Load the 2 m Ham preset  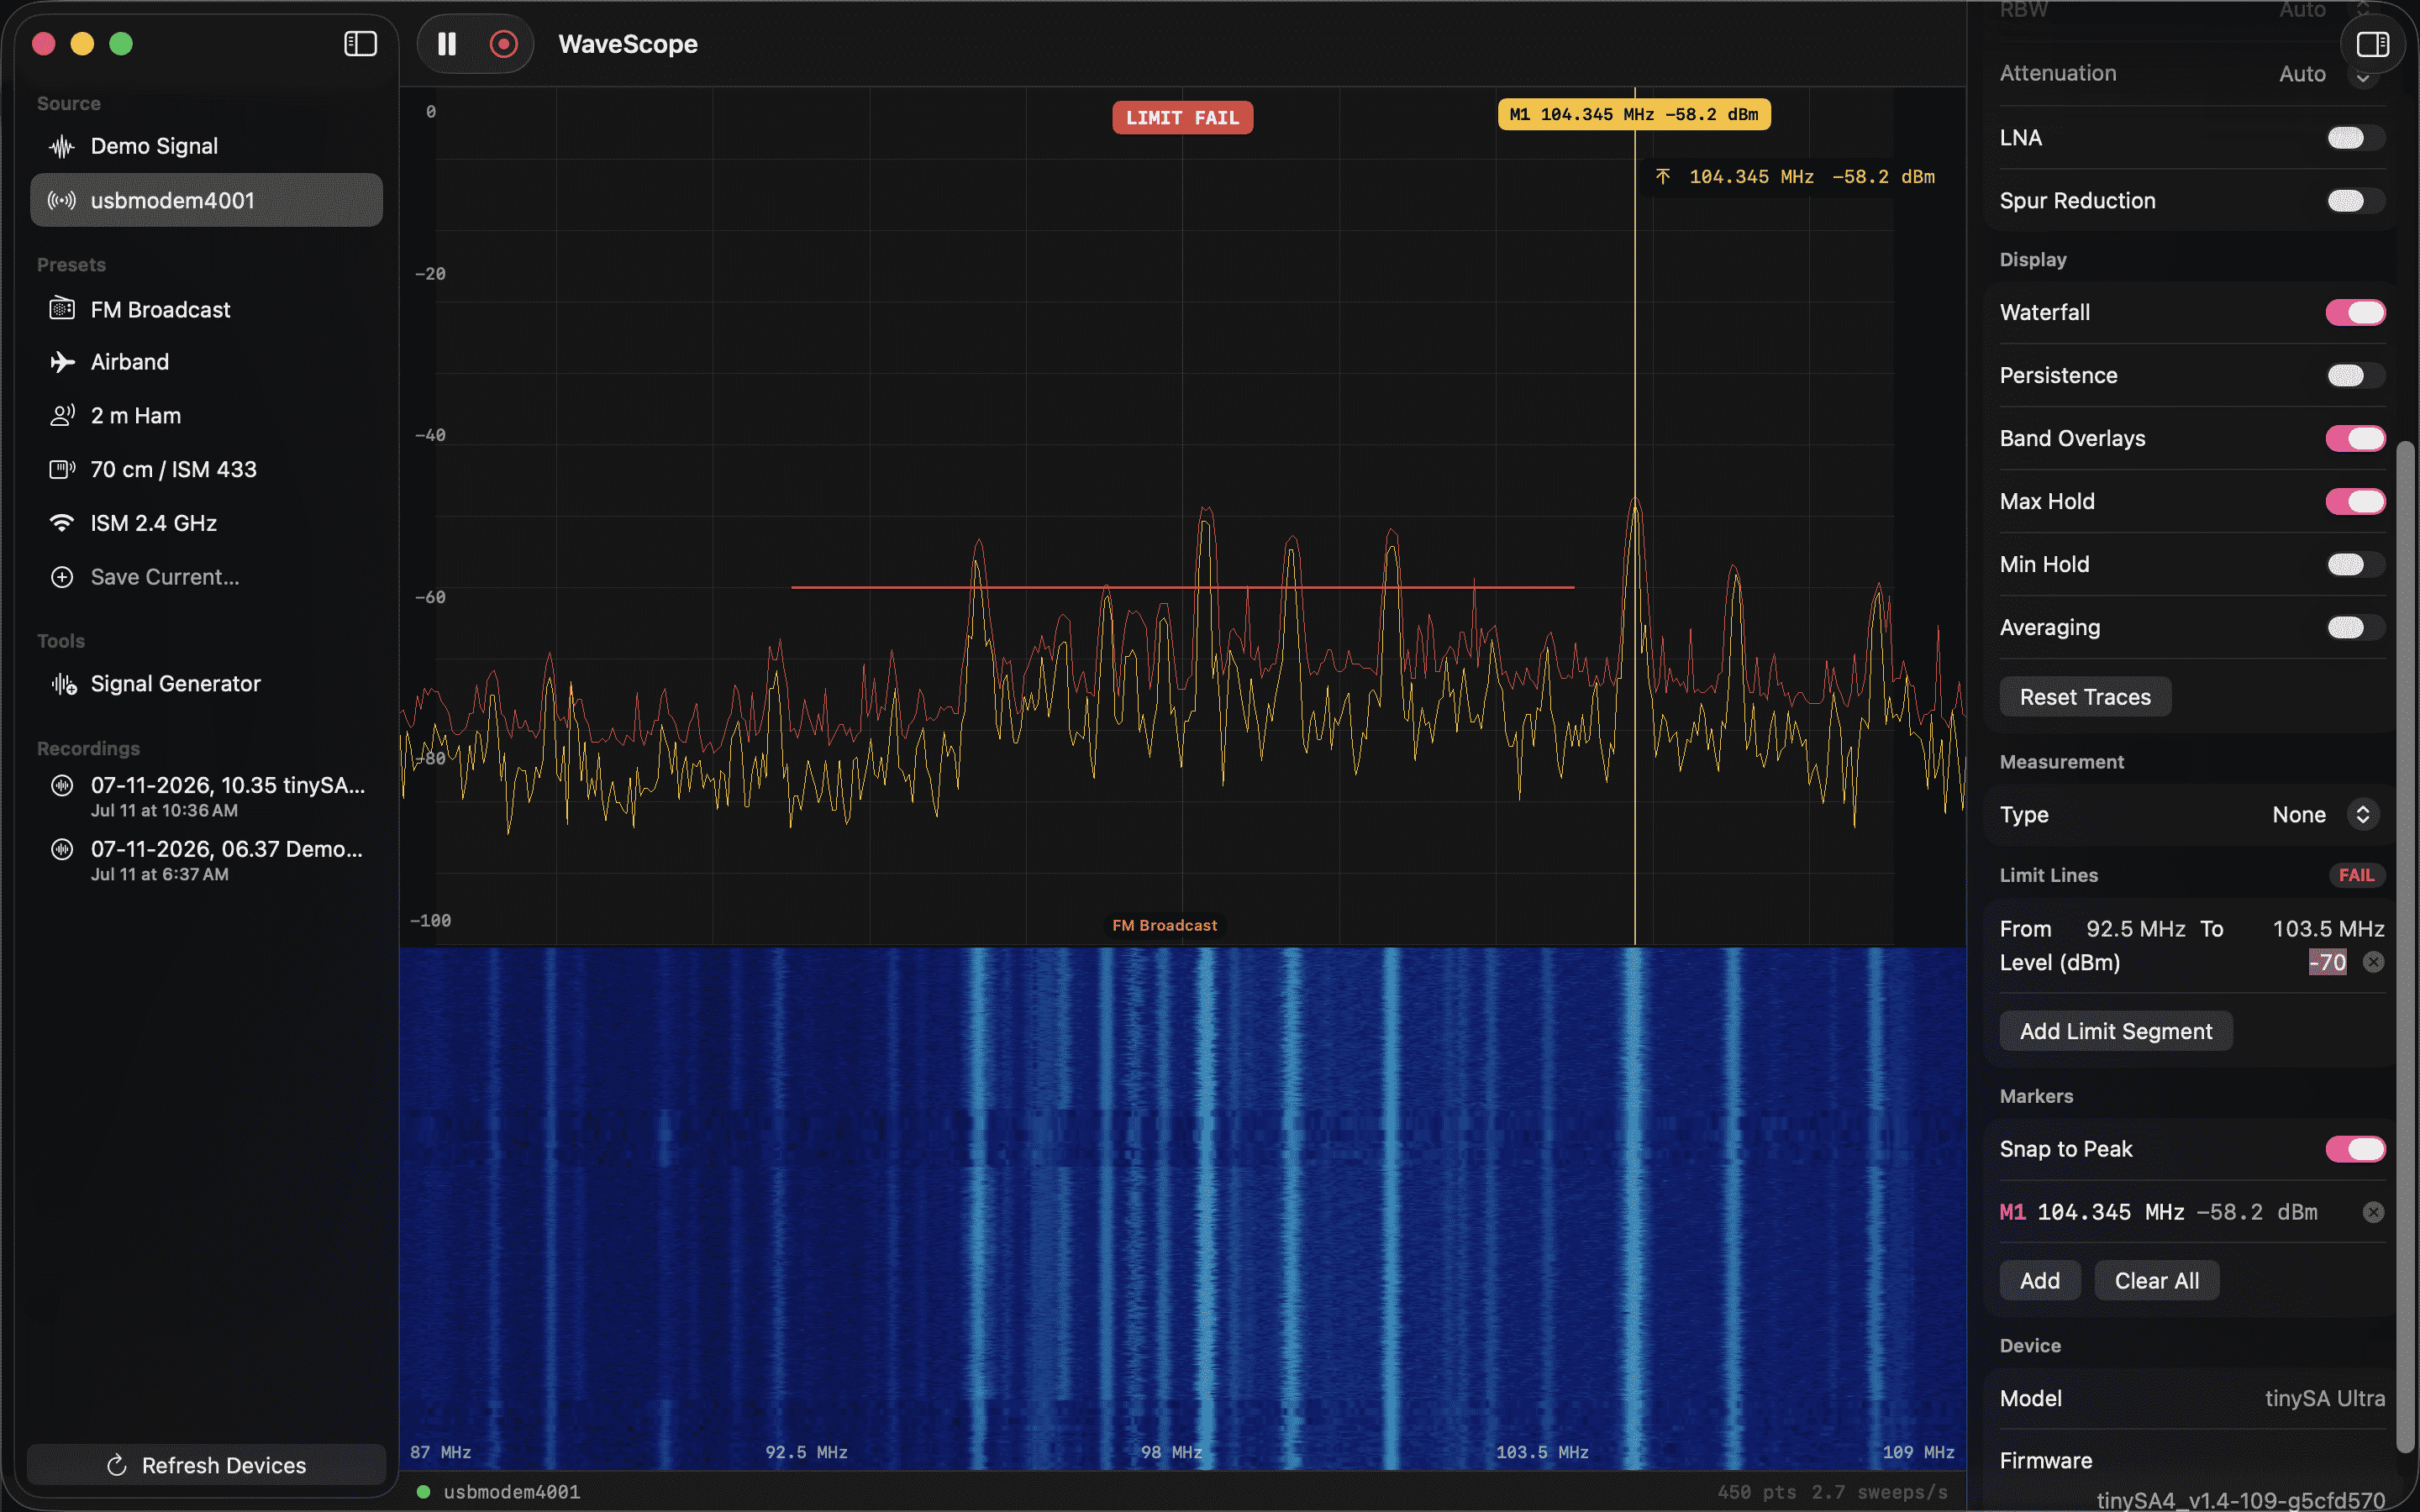(x=206, y=415)
